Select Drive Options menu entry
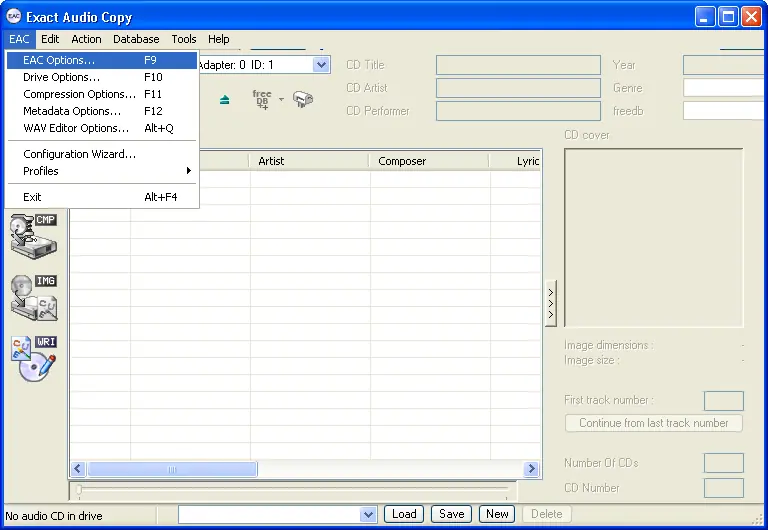The image size is (768, 530). coord(102,77)
